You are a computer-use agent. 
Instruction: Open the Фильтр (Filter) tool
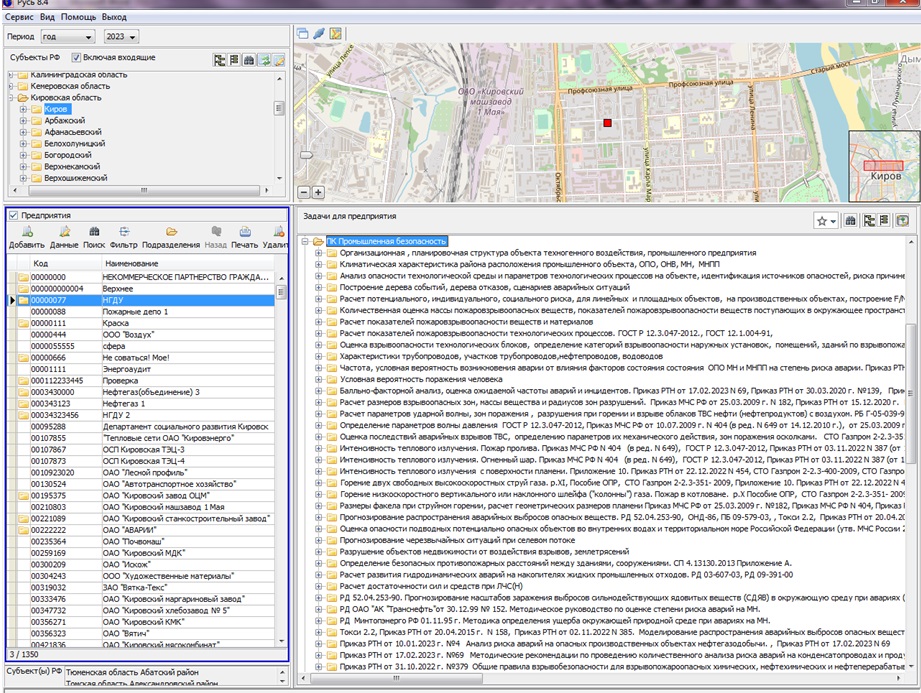click(x=124, y=233)
